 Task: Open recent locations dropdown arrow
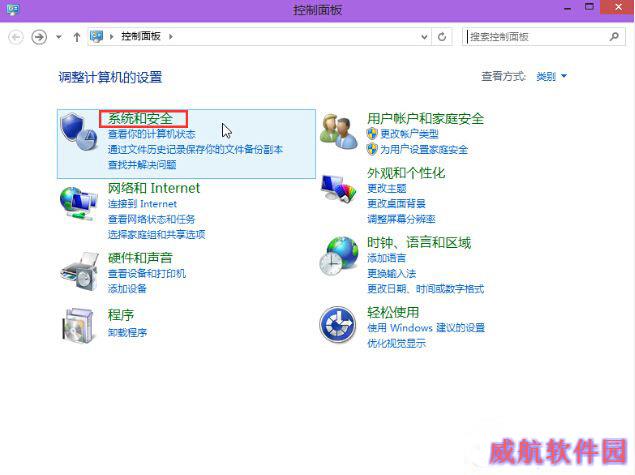coord(59,37)
